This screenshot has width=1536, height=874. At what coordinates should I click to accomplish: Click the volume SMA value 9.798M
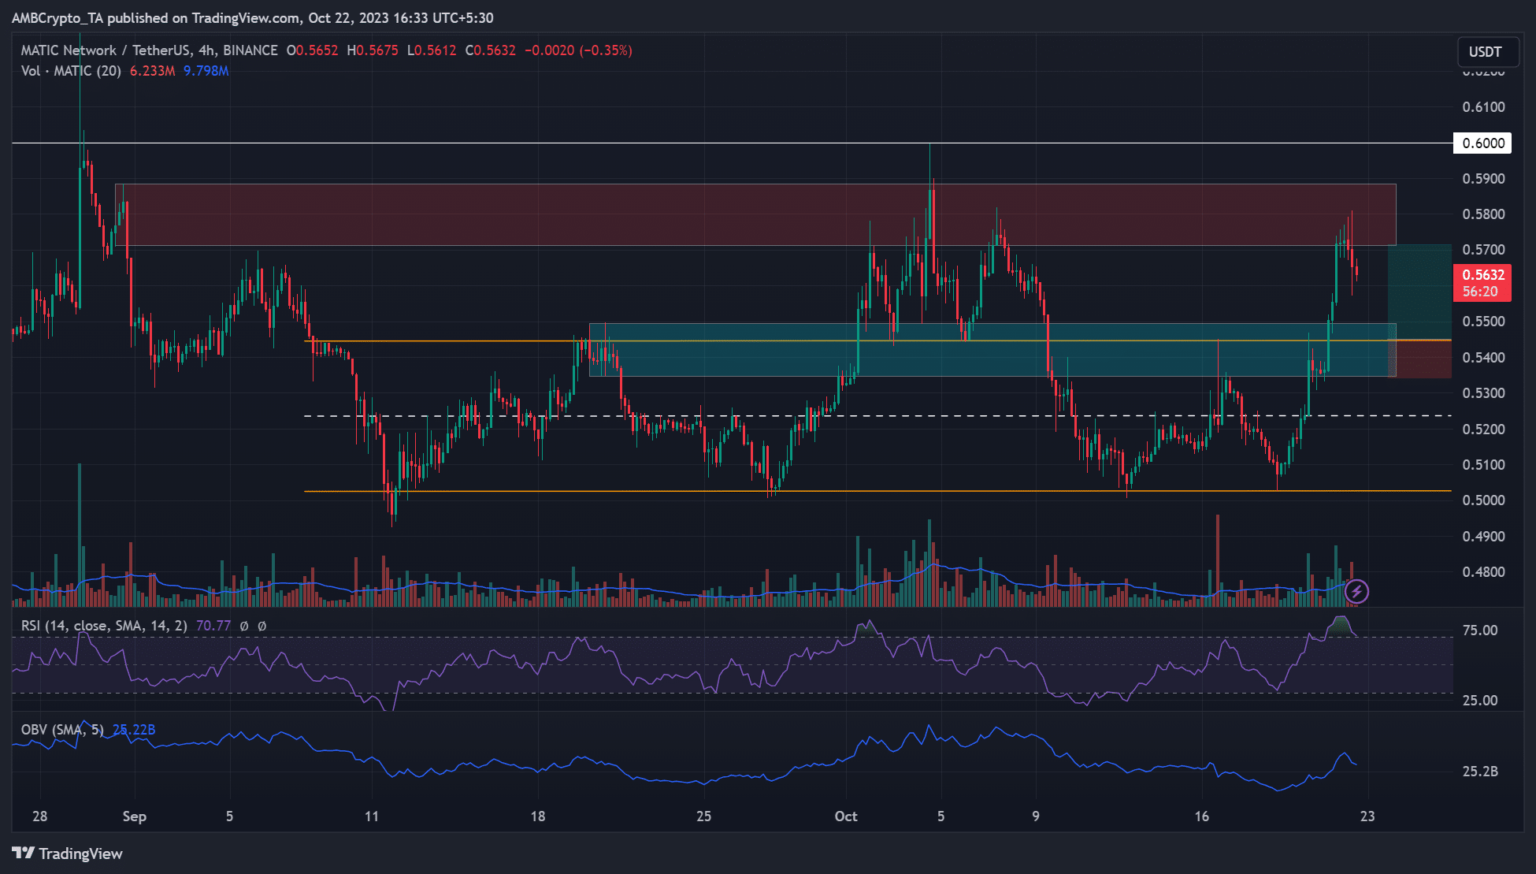tap(206, 71)
